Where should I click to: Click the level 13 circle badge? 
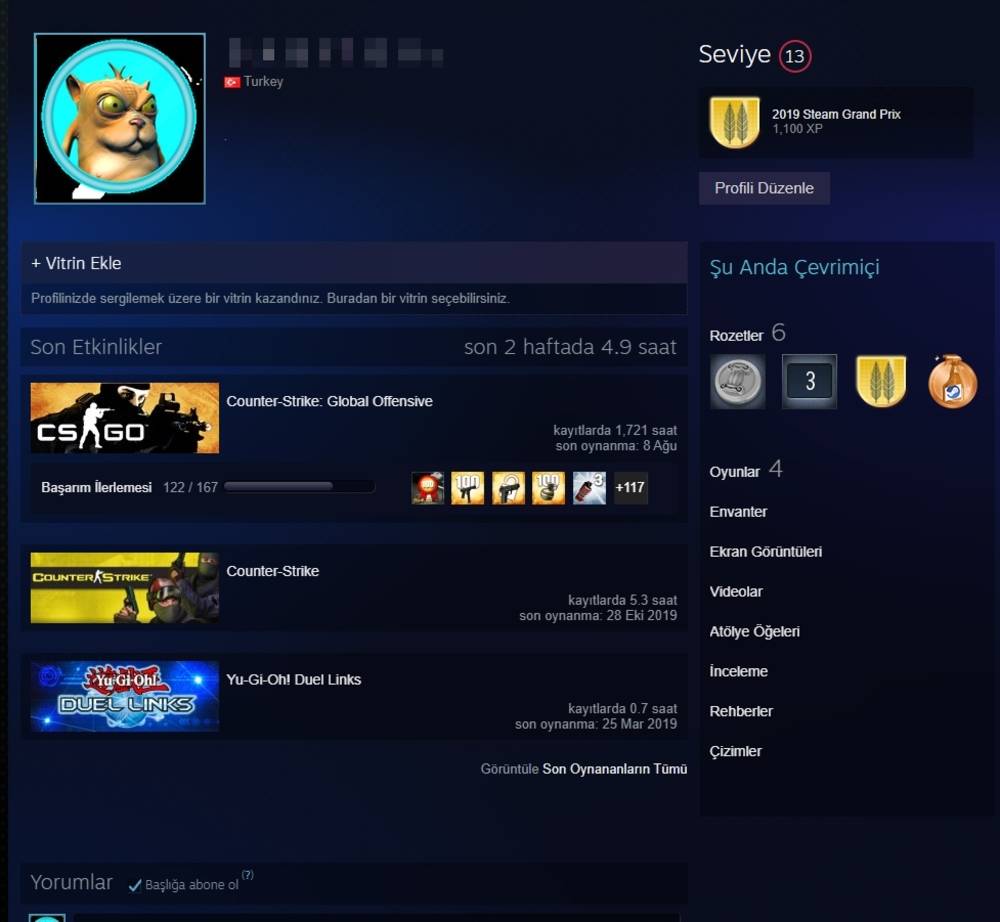[795, 56]
